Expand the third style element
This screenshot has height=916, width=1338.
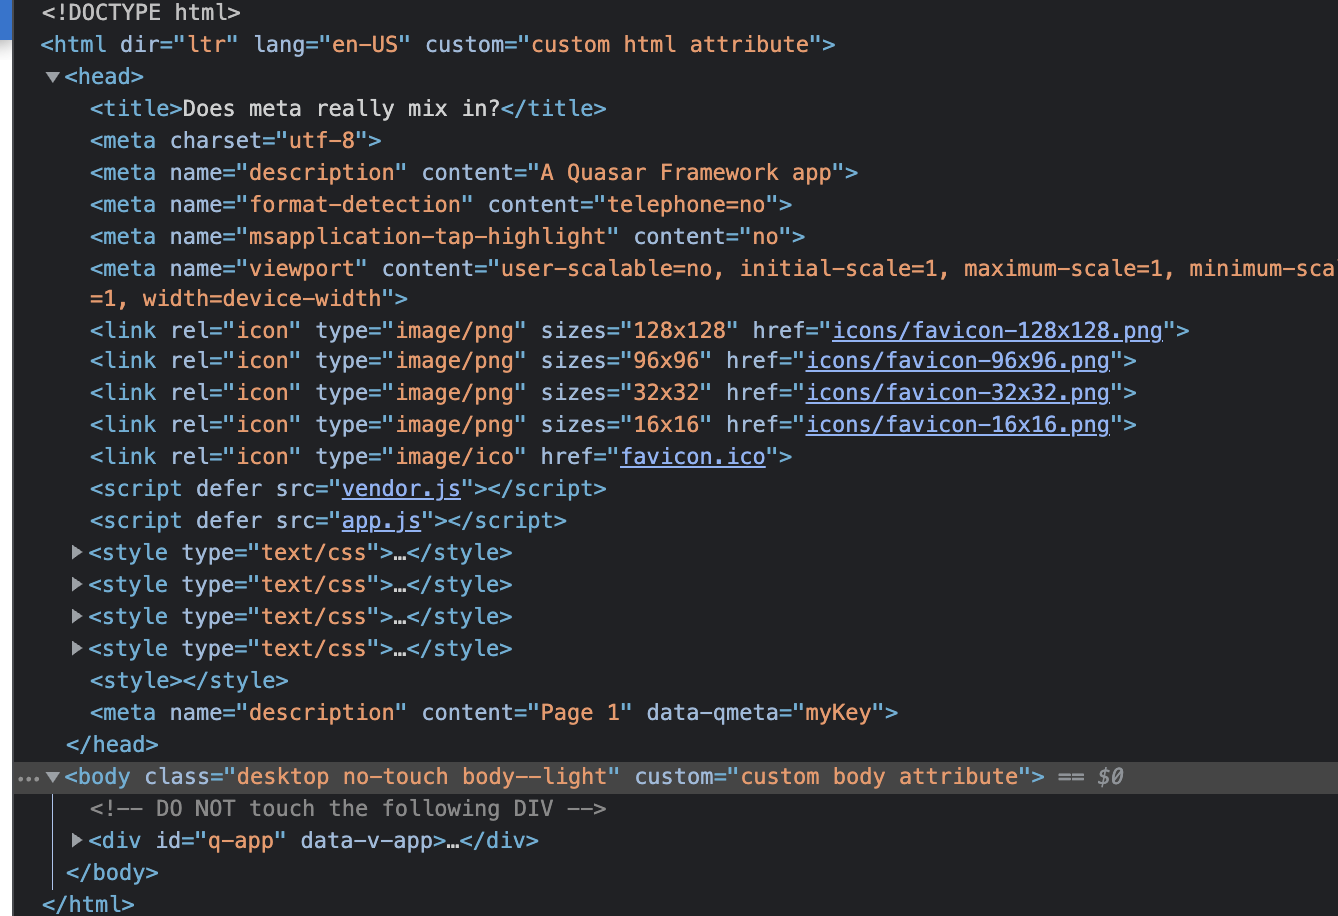(77, 616)
